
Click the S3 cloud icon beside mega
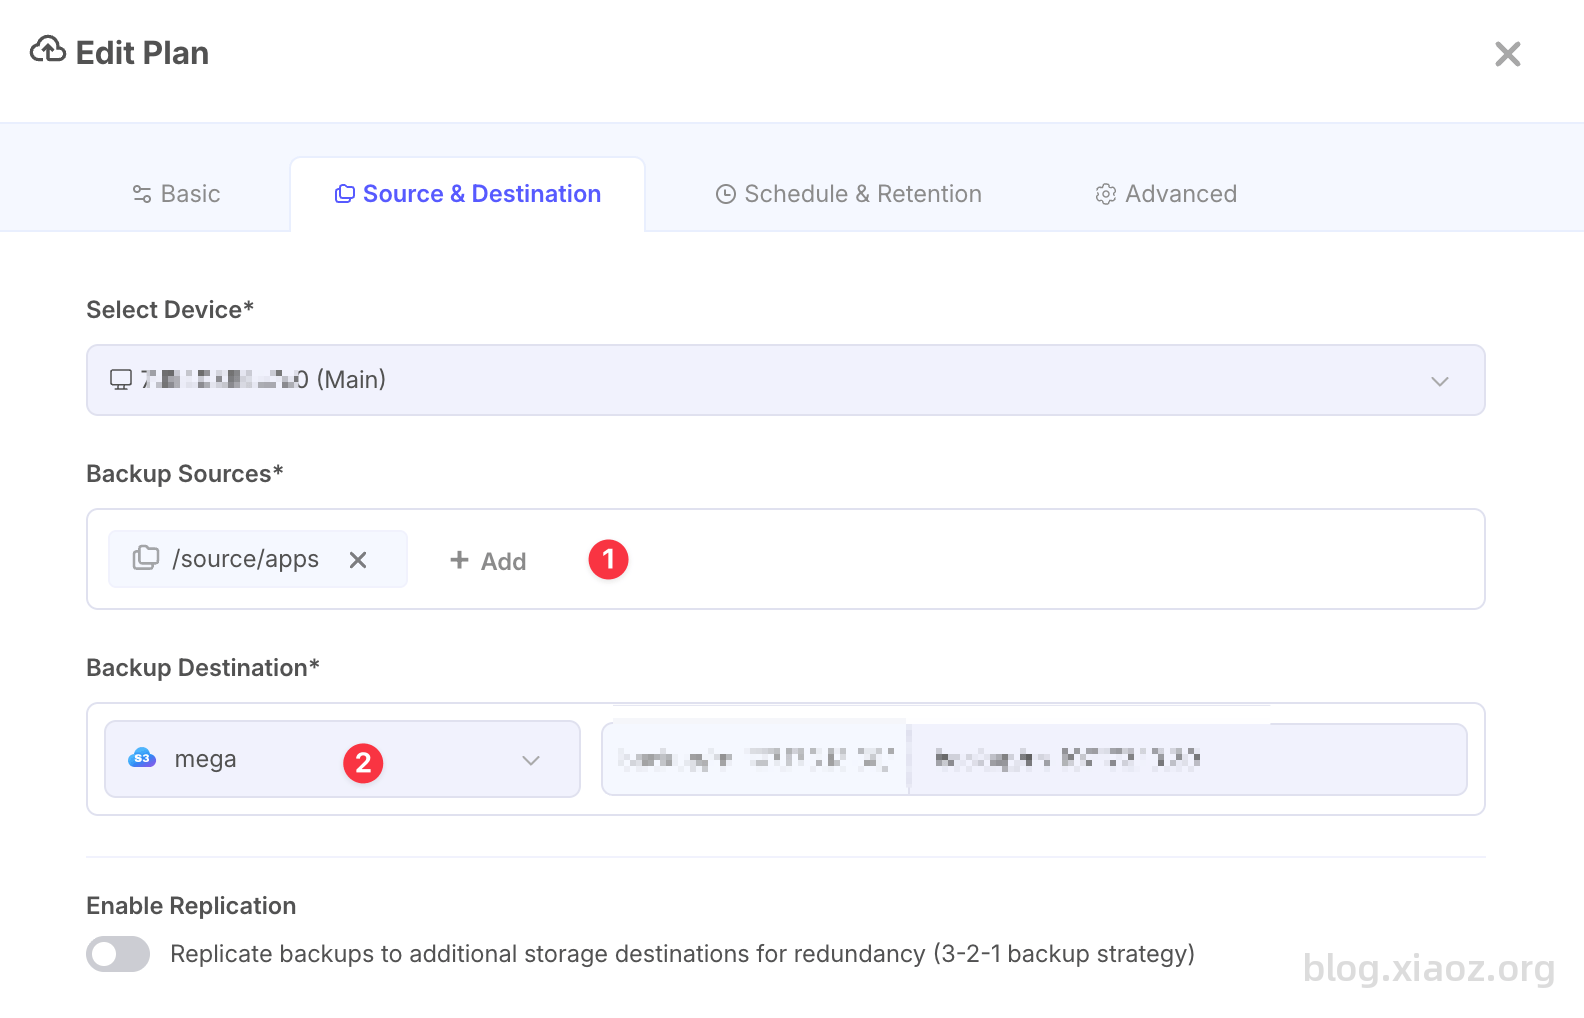(x=142, y=758)
